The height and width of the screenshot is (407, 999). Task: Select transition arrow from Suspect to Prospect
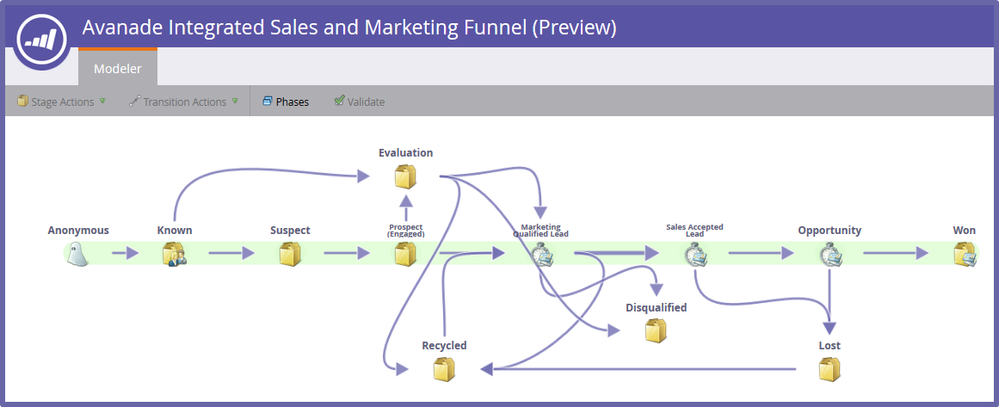pyautogui.click(x=347, y=253)
